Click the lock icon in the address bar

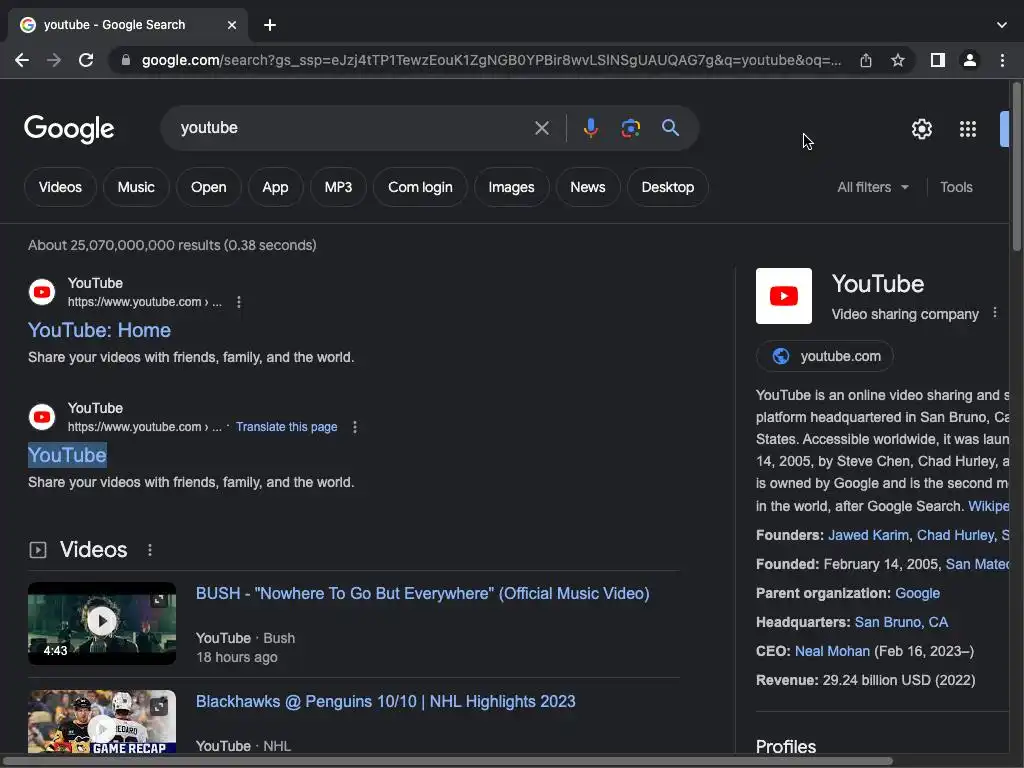pos(126,60)
